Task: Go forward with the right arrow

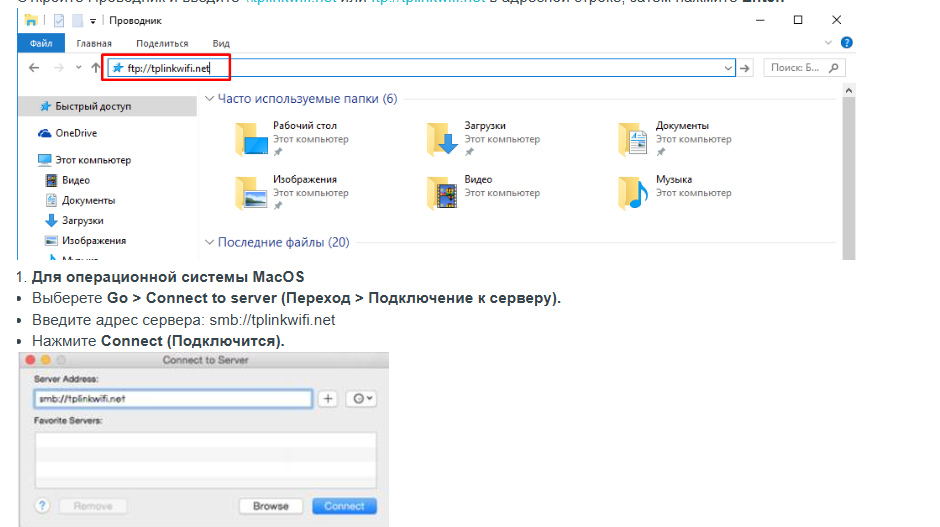Action: tap(58, 68)
